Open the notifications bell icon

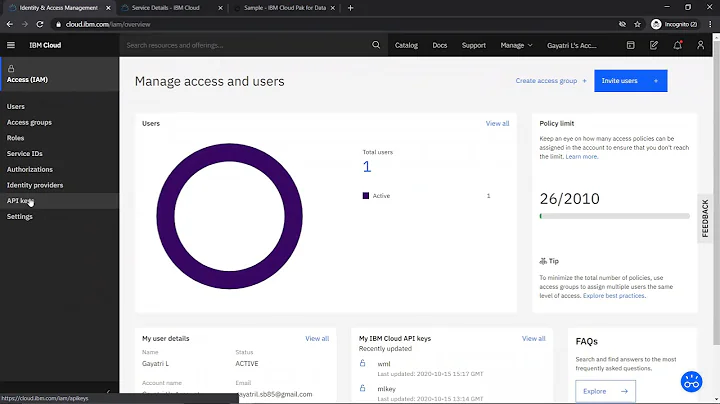tap(677, 45)
